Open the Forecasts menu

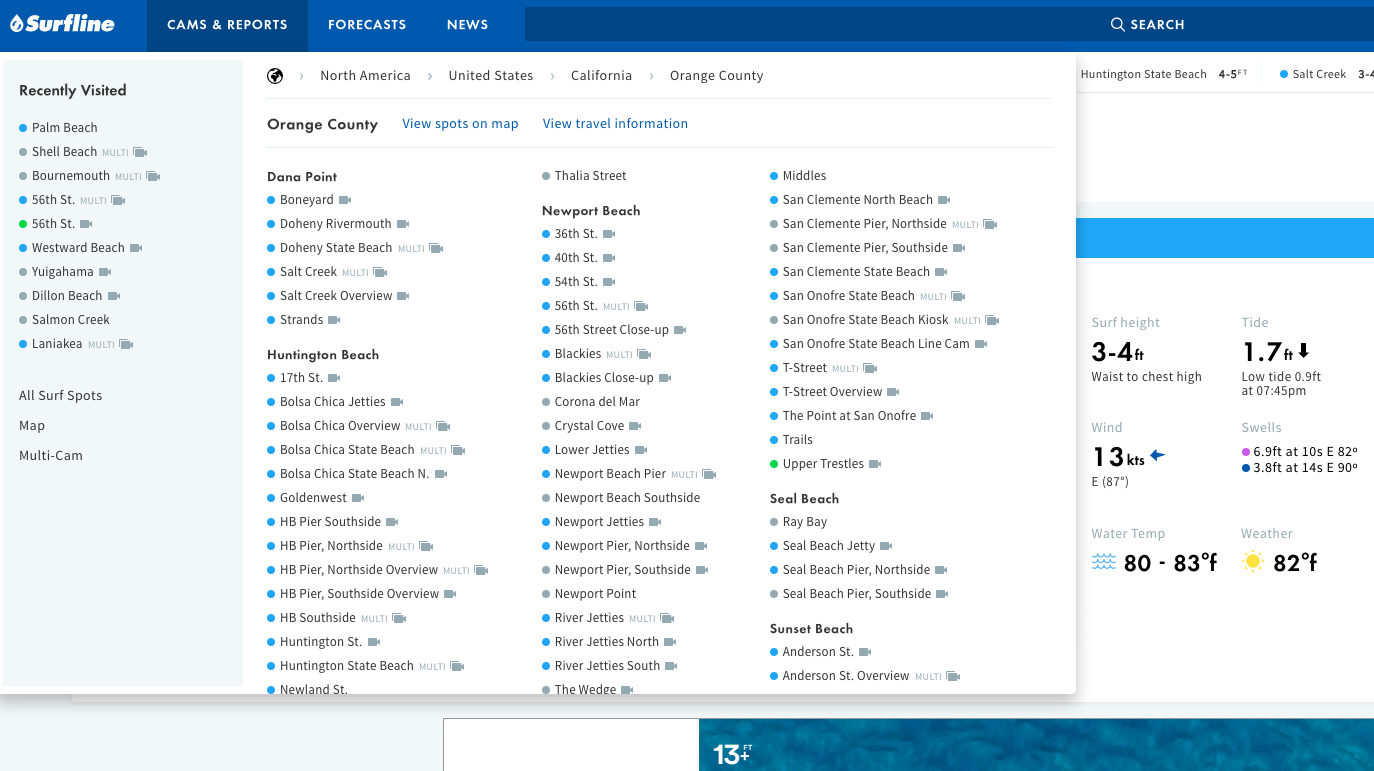[367, 25]
